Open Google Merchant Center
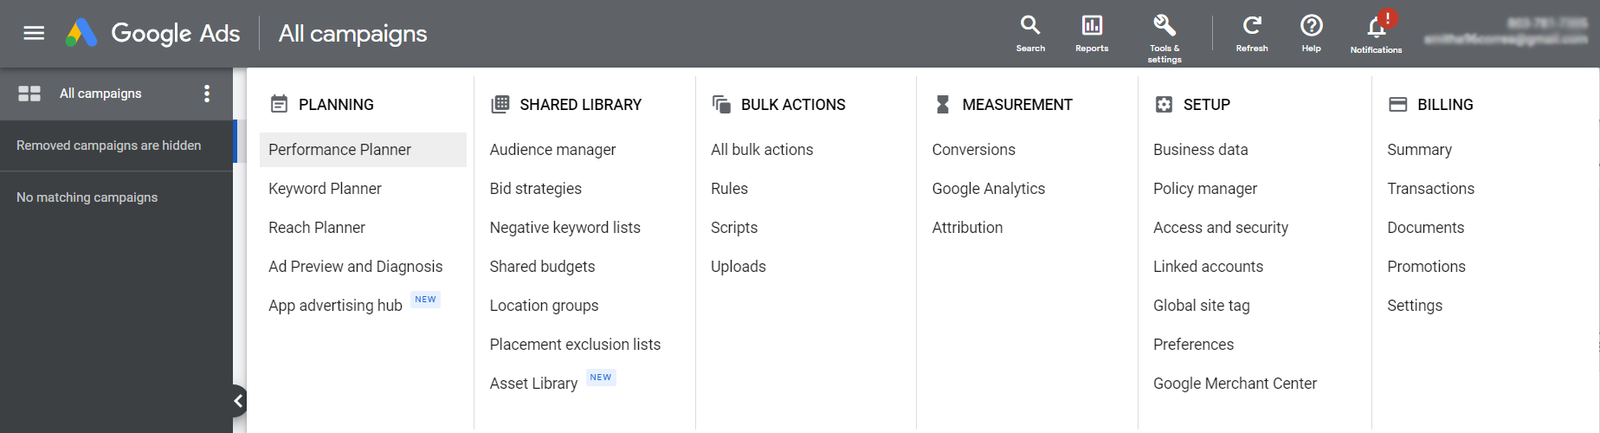Viewport: 1600px width, 433px height. [1235, 384]
